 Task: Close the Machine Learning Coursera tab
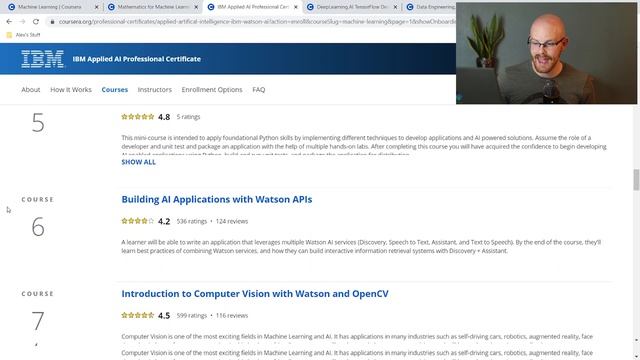(97, 7)
